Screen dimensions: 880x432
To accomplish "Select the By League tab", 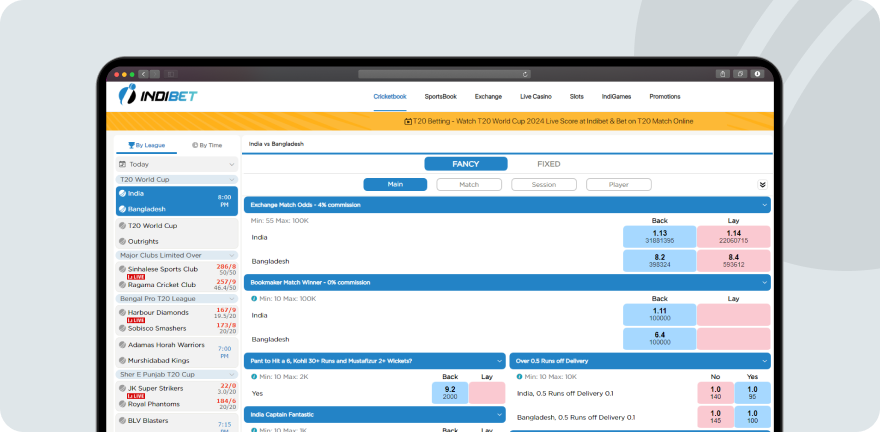I will point(146,145).
